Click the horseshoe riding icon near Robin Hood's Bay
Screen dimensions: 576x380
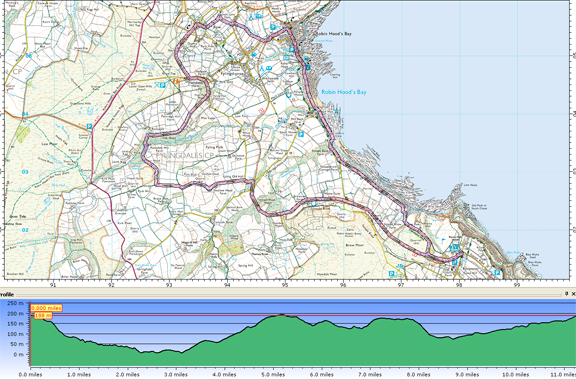coord(289,95)
